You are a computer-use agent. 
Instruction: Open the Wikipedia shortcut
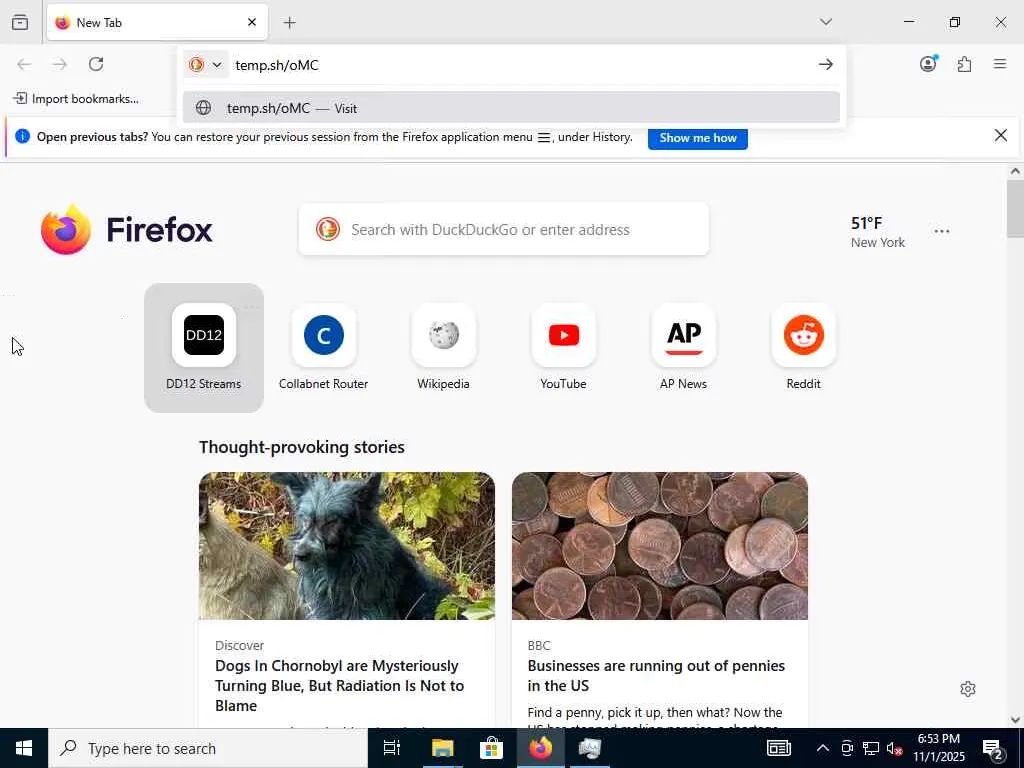pos(443,347)
